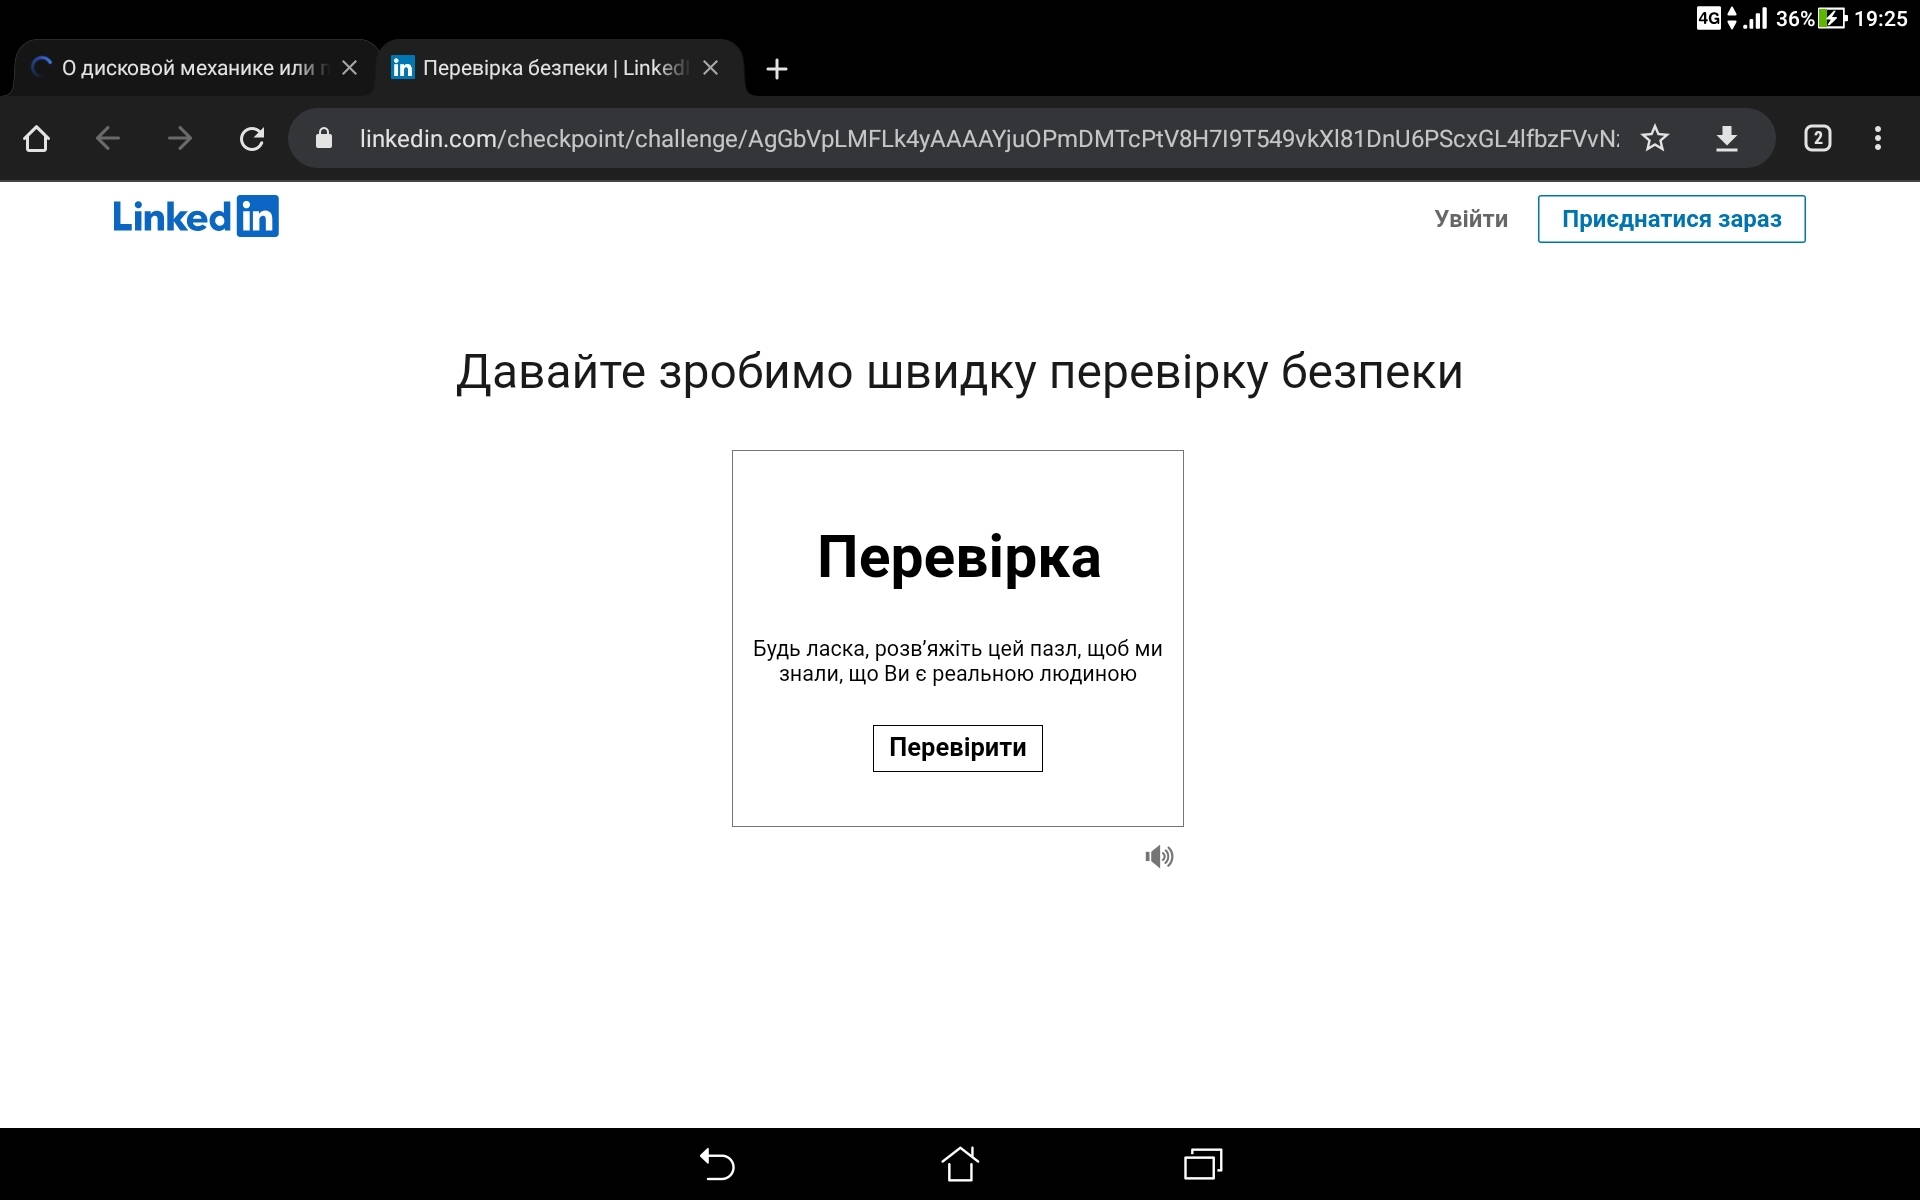Open downloads via the download icon
This screenshot has height=1200, width=1920.
[x=1727, y=138]
